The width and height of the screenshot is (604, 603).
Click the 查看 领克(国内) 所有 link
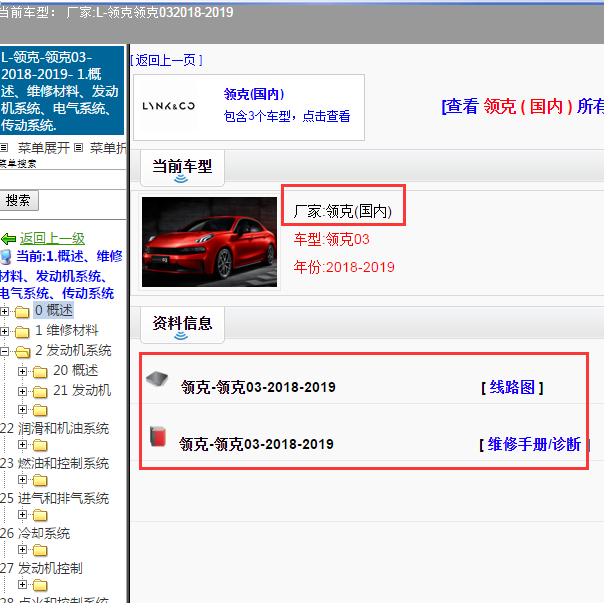[522, 106]
